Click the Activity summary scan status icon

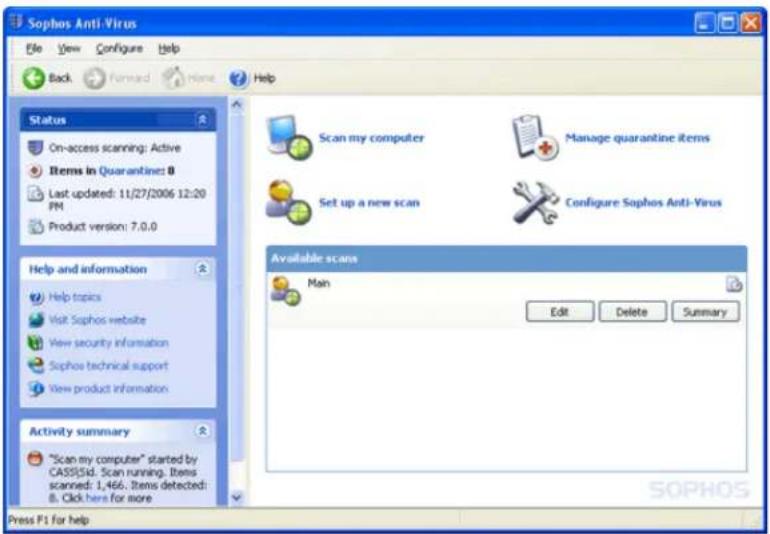(x=35, y=459)
